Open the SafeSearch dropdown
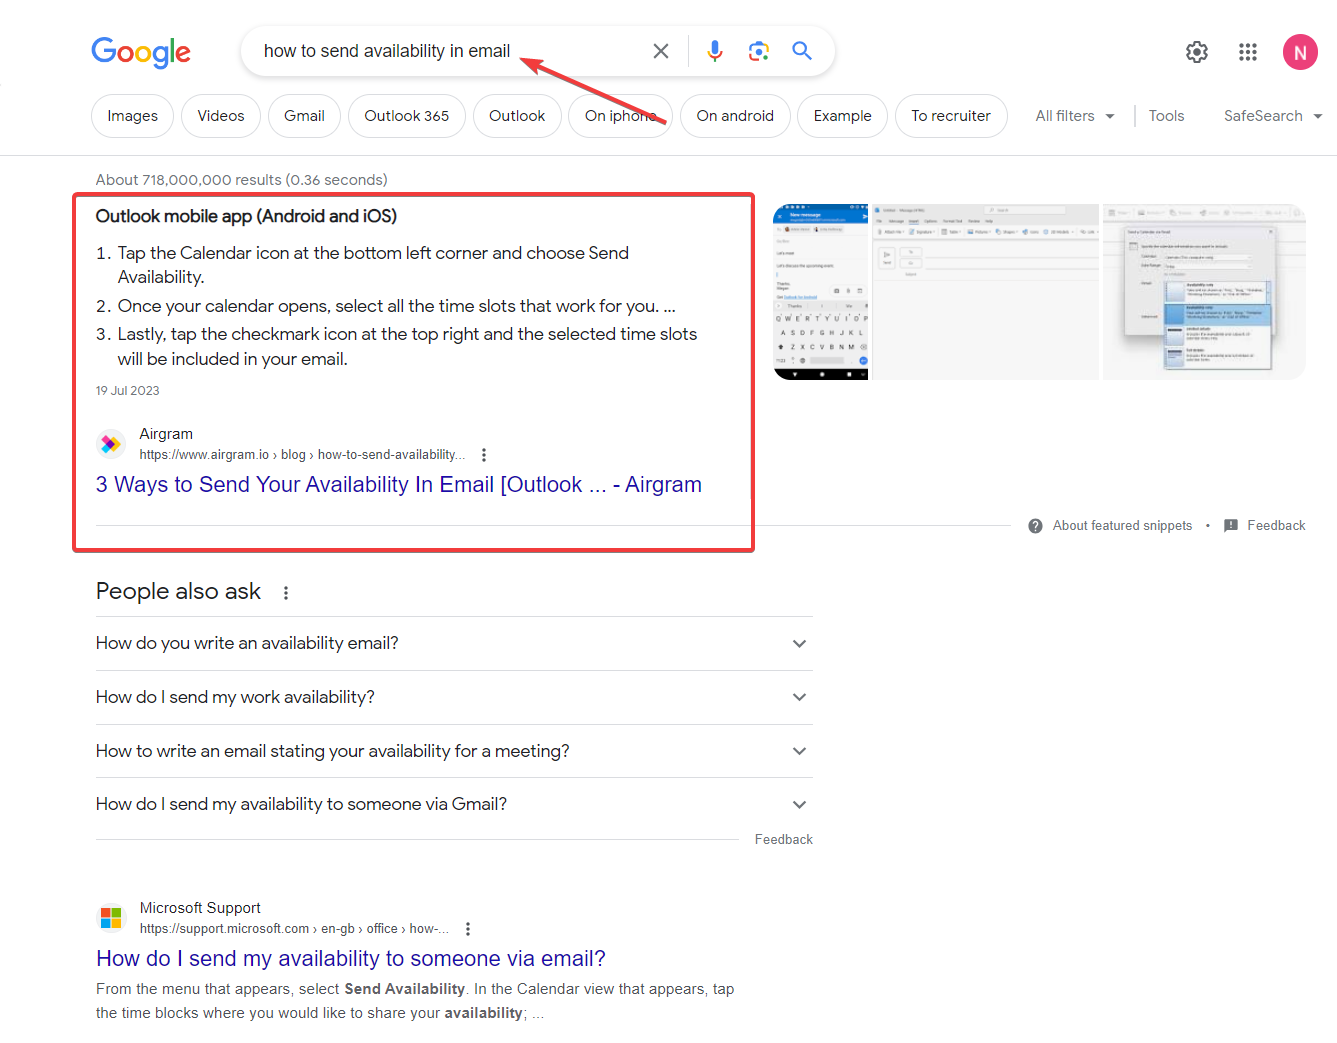This screenshot has height=1043, width=1337. [x=1273, y=116]
